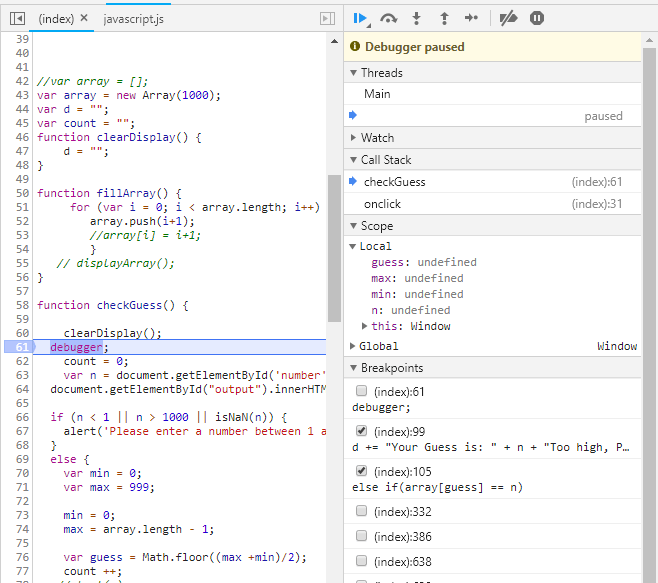
Task: Switch to the javascript.js tab
Action: point(133,19)
